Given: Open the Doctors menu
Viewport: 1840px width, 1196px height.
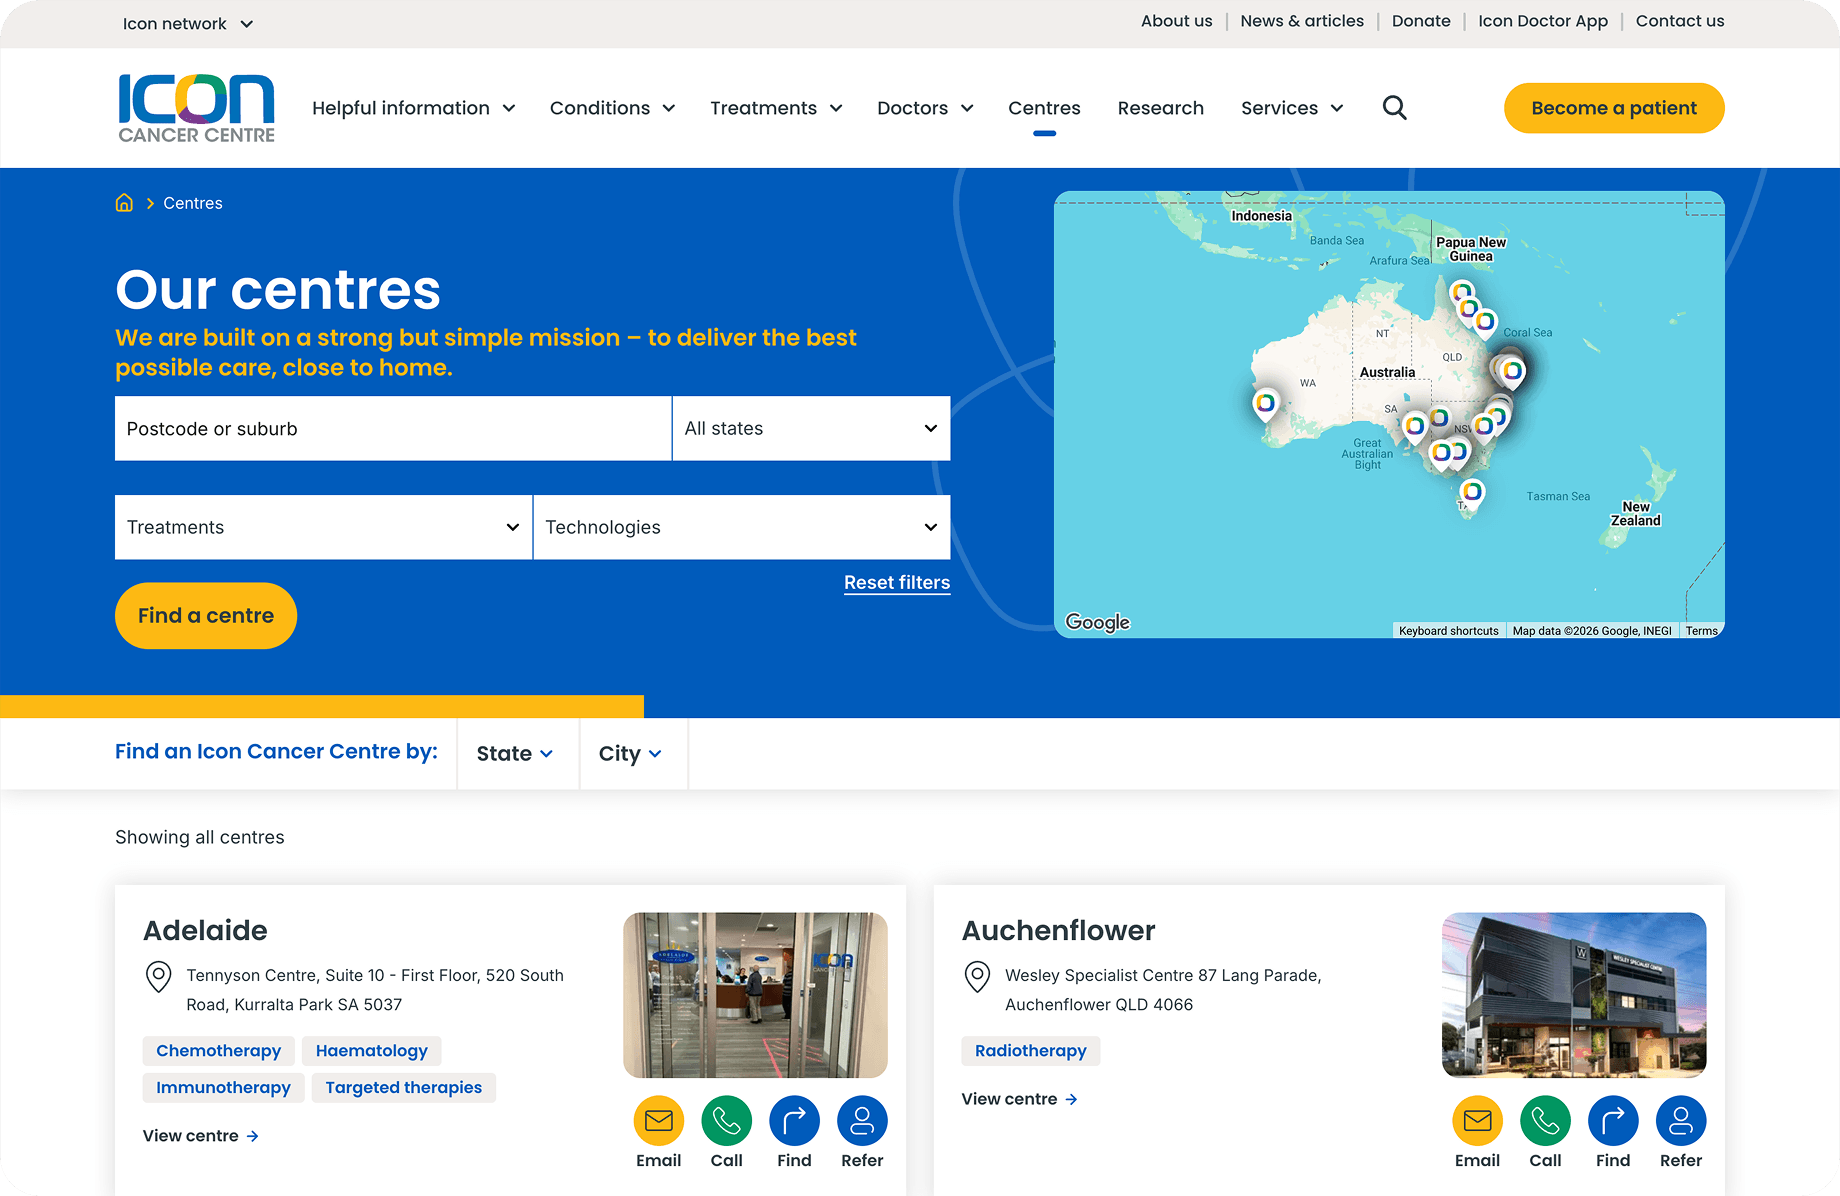Looking at the screenshot, I should pos(925,108).
